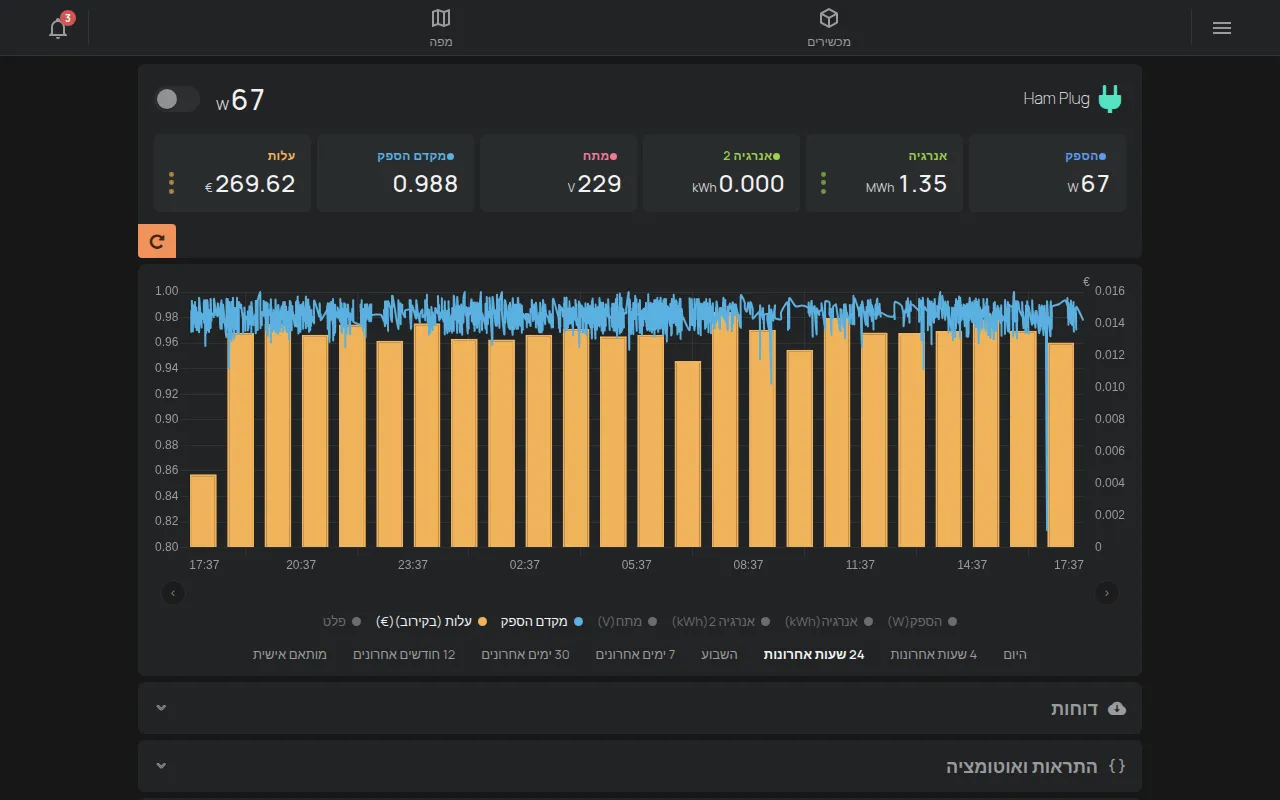The width and height of the screenshot is (1280, 800).
Task: Click the energy 2 (אנרגיה 2) 0.000 kWh card
Action: pyautogui.click(x=721, y=173)
